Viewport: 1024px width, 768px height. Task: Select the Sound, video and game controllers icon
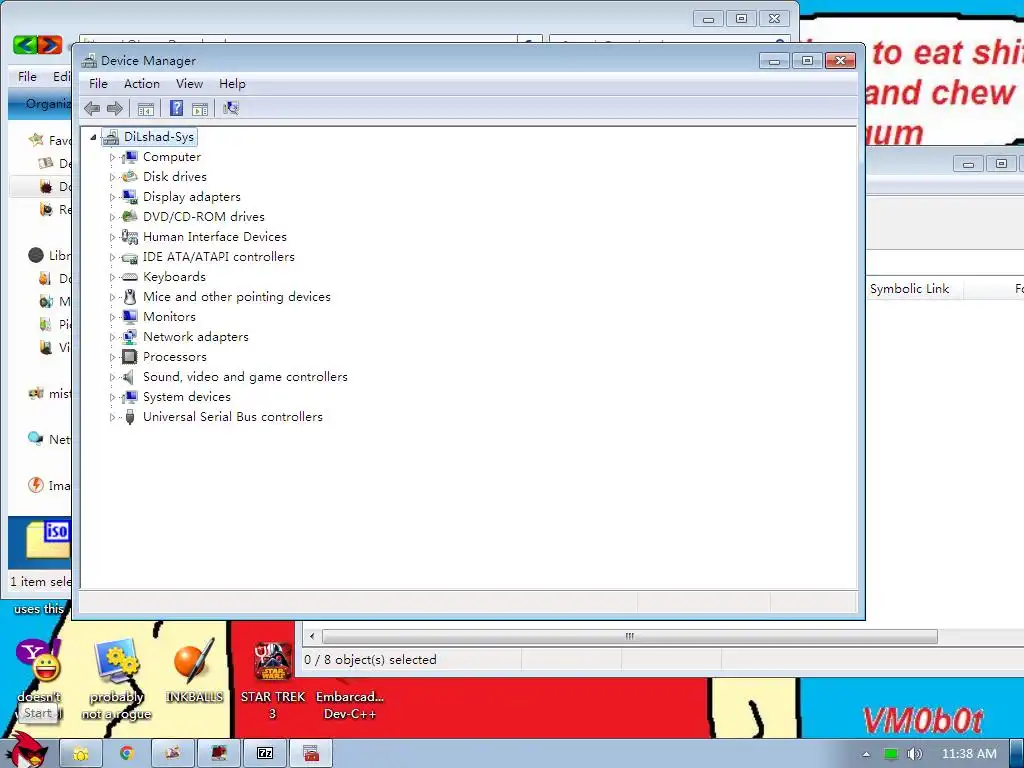pyautogui.click(x=130, y=377)
